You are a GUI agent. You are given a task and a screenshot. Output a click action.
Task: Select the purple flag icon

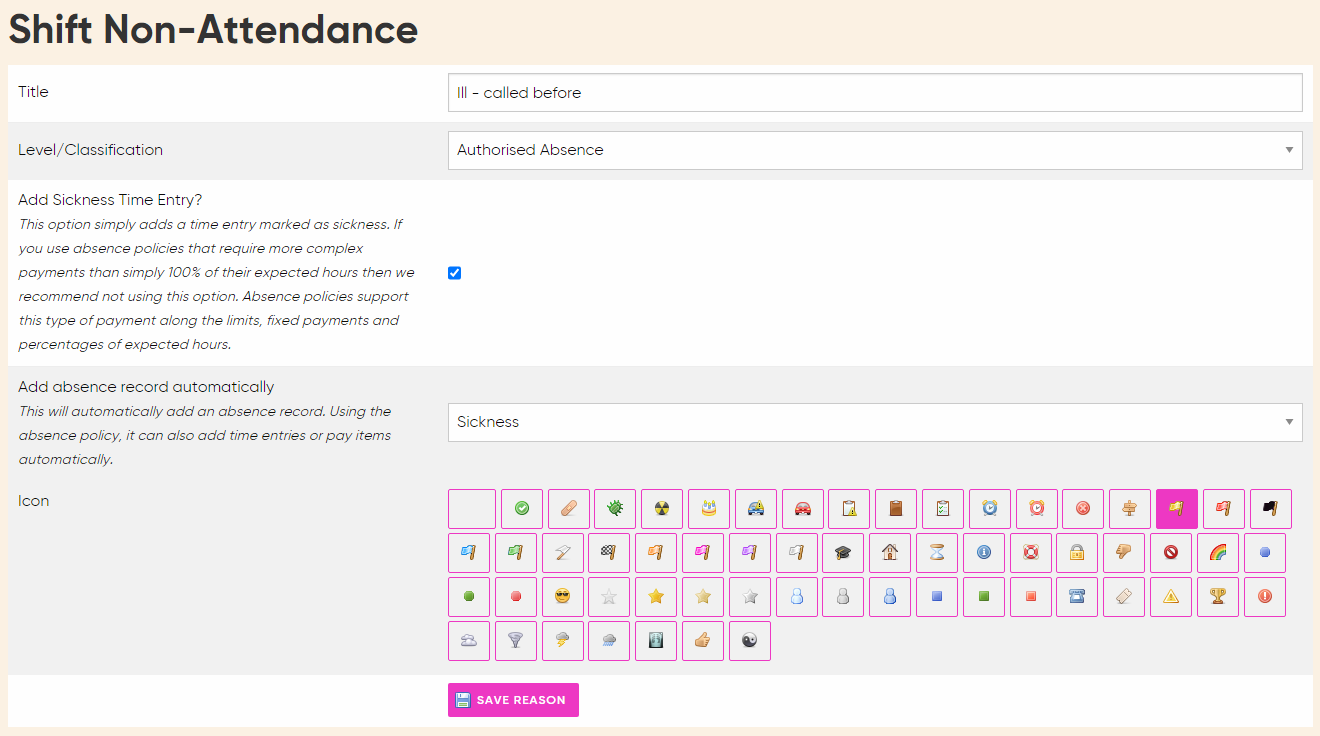750,553
